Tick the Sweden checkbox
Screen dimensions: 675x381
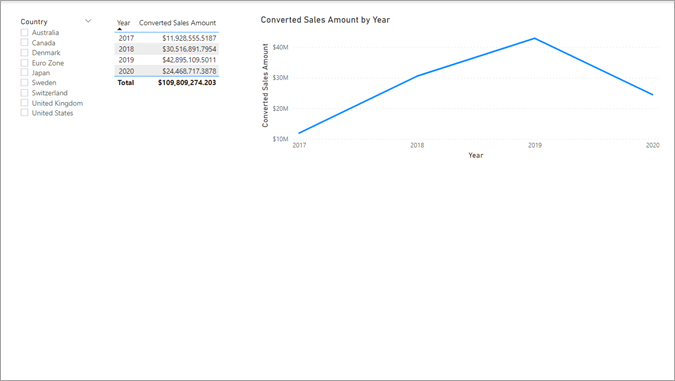25,83
